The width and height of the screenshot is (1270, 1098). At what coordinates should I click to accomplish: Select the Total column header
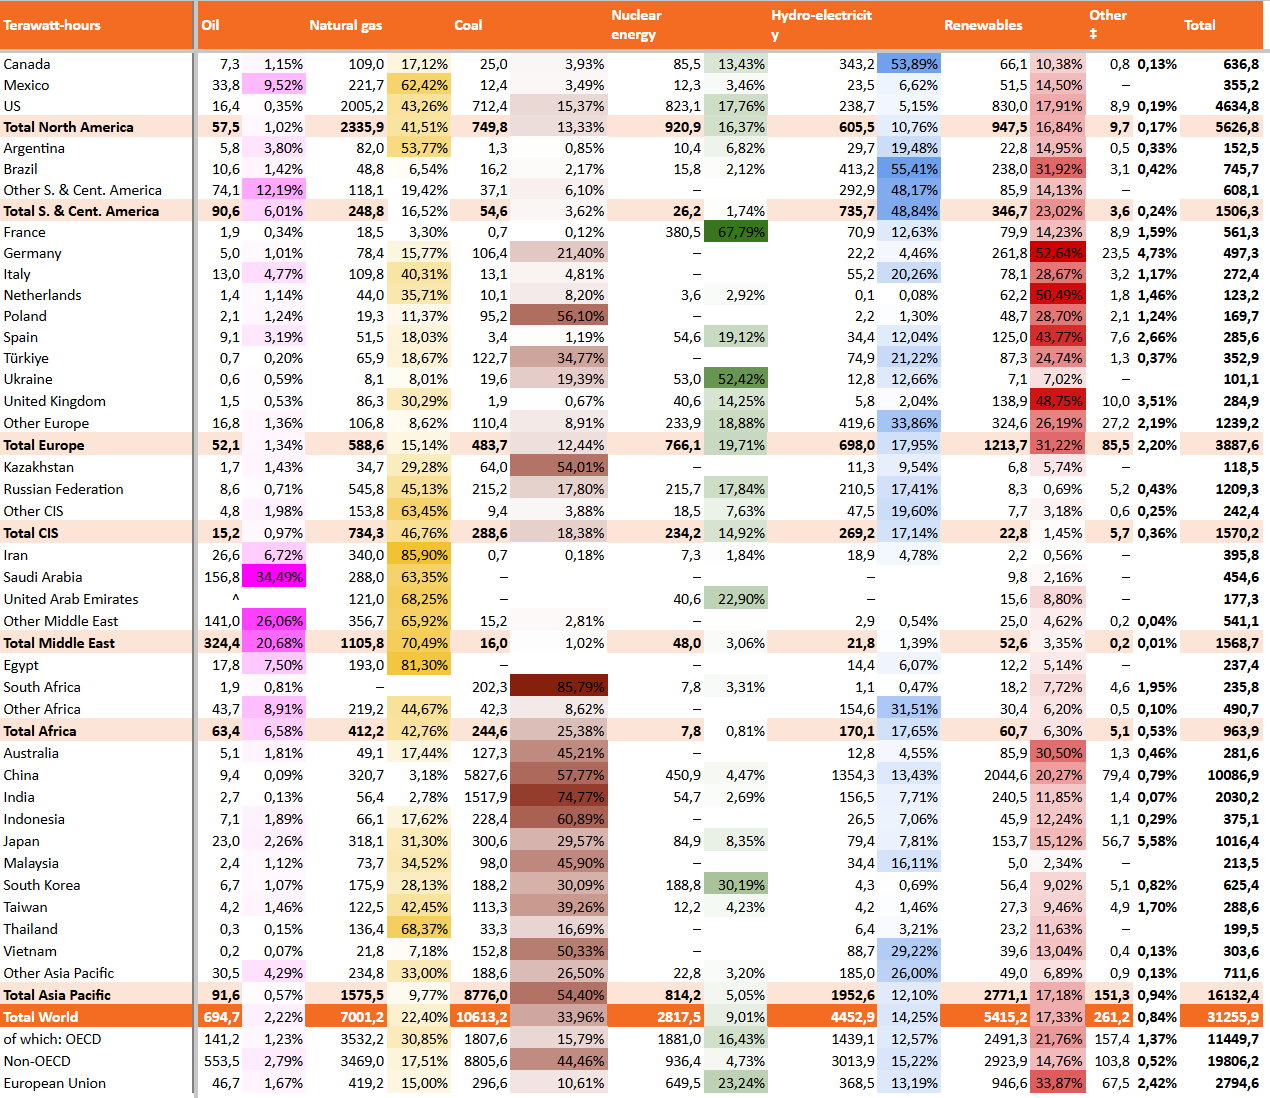tap(1199, 25)
